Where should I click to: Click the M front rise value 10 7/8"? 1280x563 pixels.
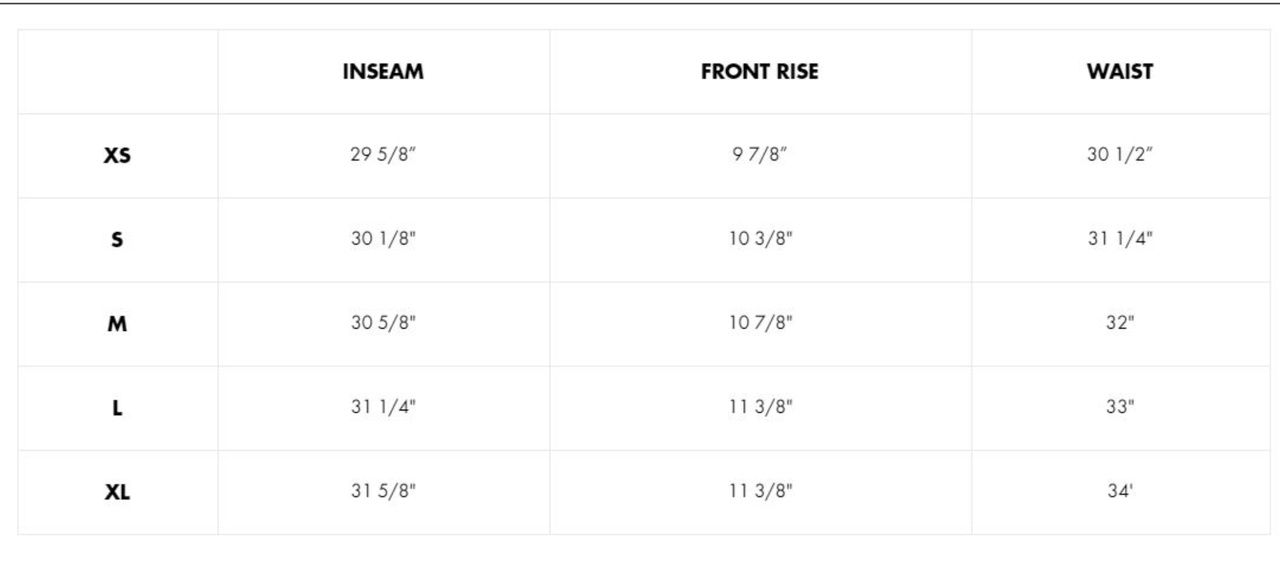(760, 324)
